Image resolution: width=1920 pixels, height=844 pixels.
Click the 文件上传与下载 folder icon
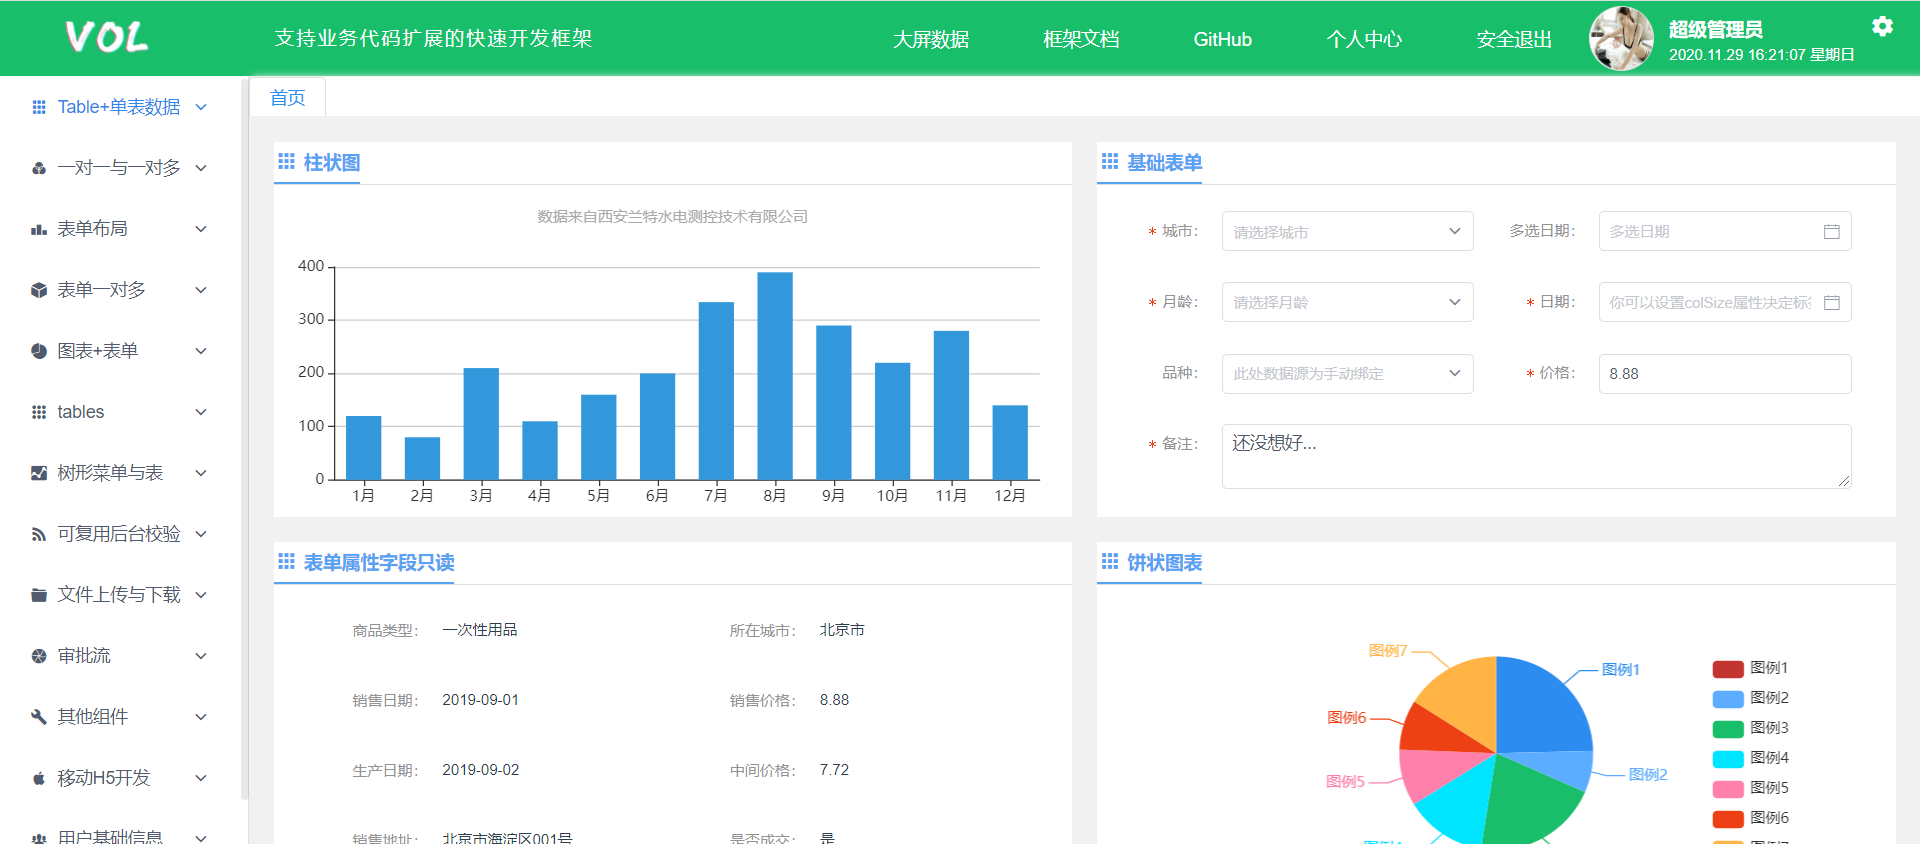39,595
